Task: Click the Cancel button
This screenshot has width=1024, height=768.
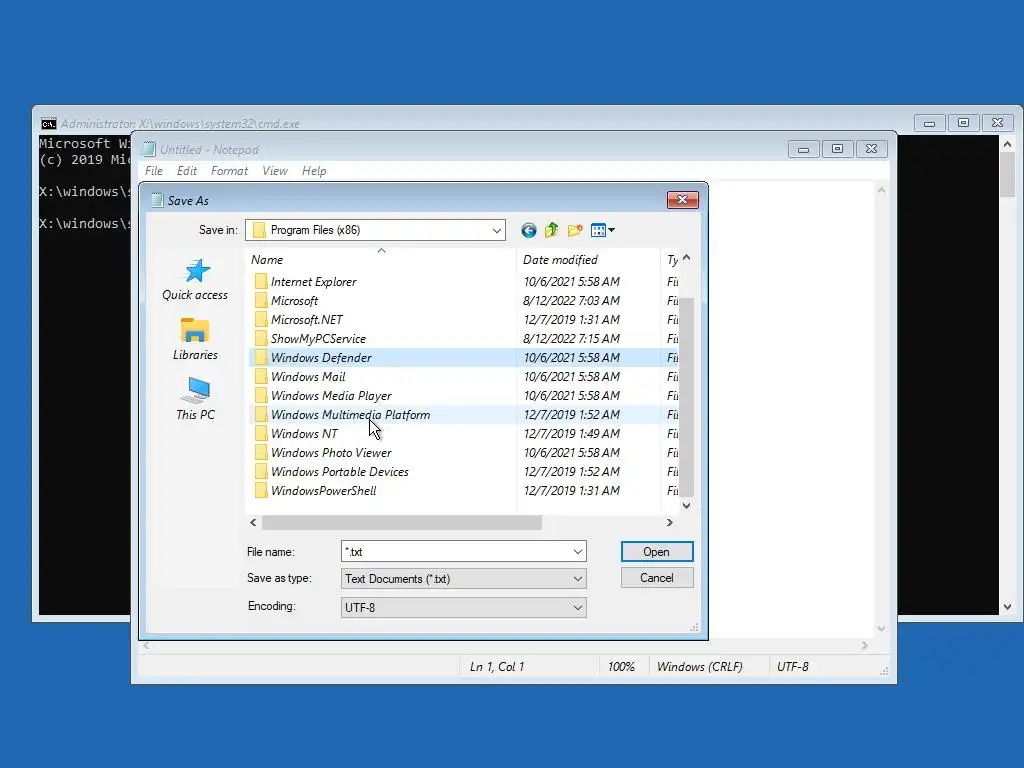Action: 657,578
